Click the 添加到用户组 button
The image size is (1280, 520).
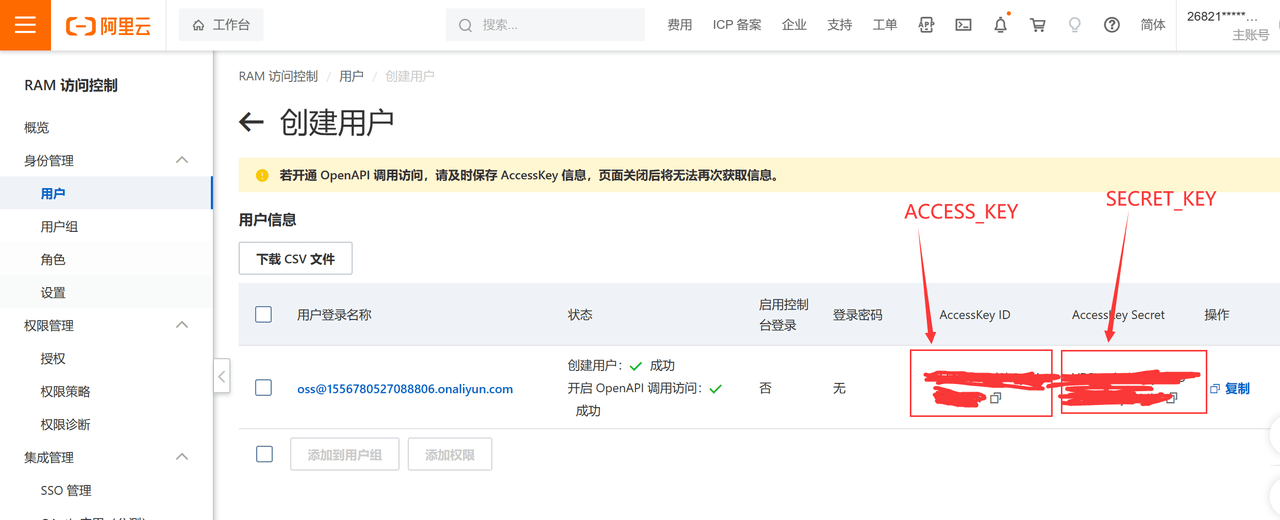(x=345, y=454)
